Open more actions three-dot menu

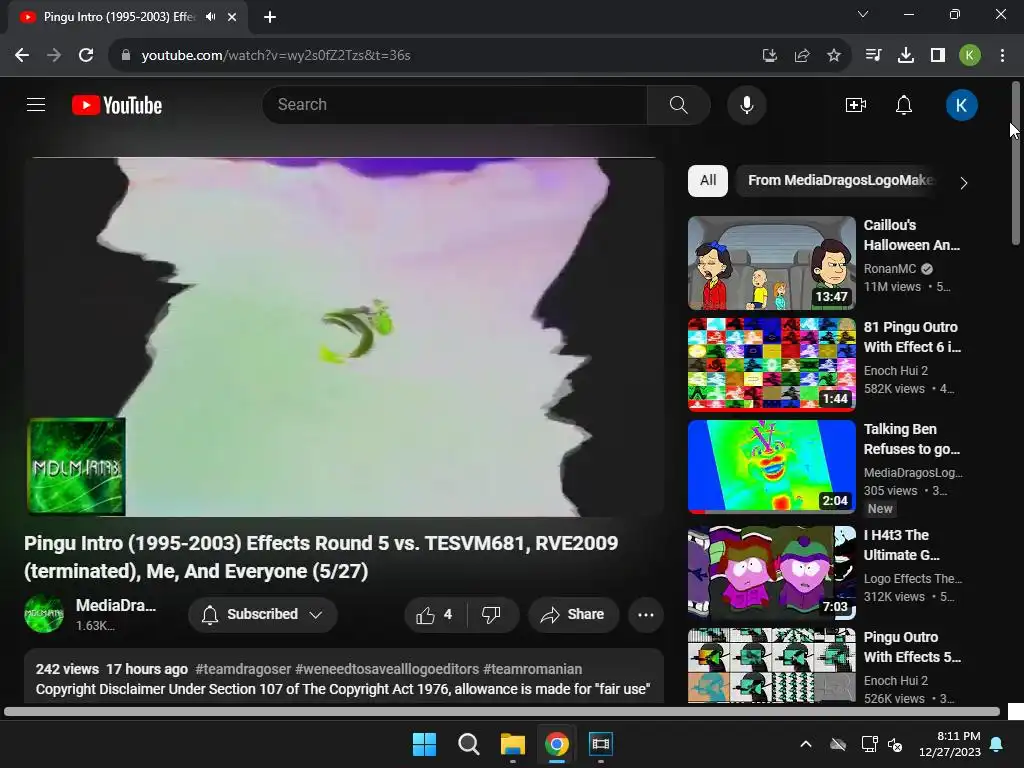click(x=645, y=615)
